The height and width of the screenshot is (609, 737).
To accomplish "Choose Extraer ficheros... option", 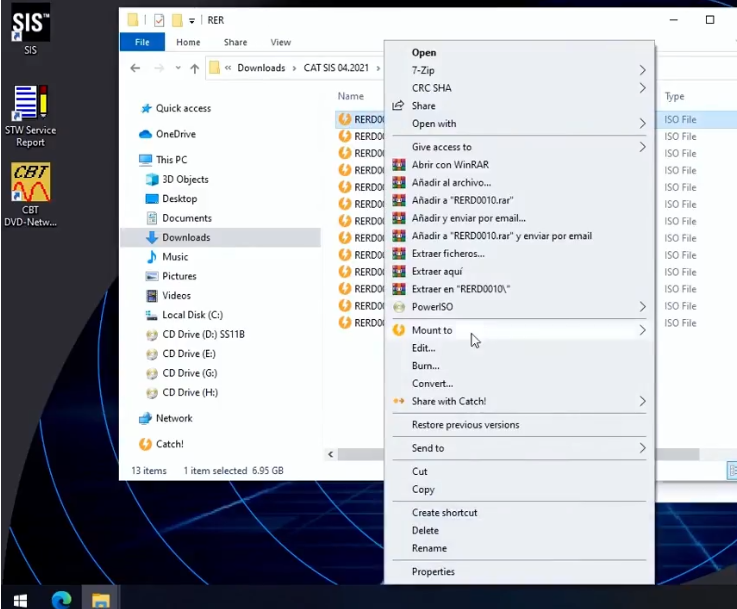I will click(448, 254).
